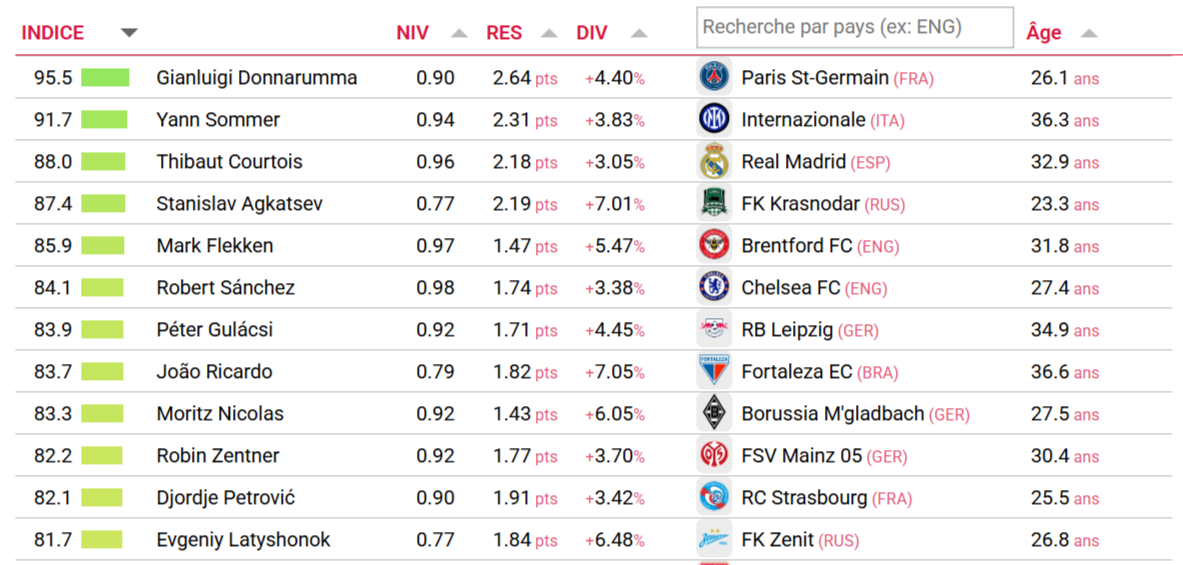Image resolution: width=1183 pixels, height=565 pixels.
Task: Focus the country search field
Action: pos(854,28)
